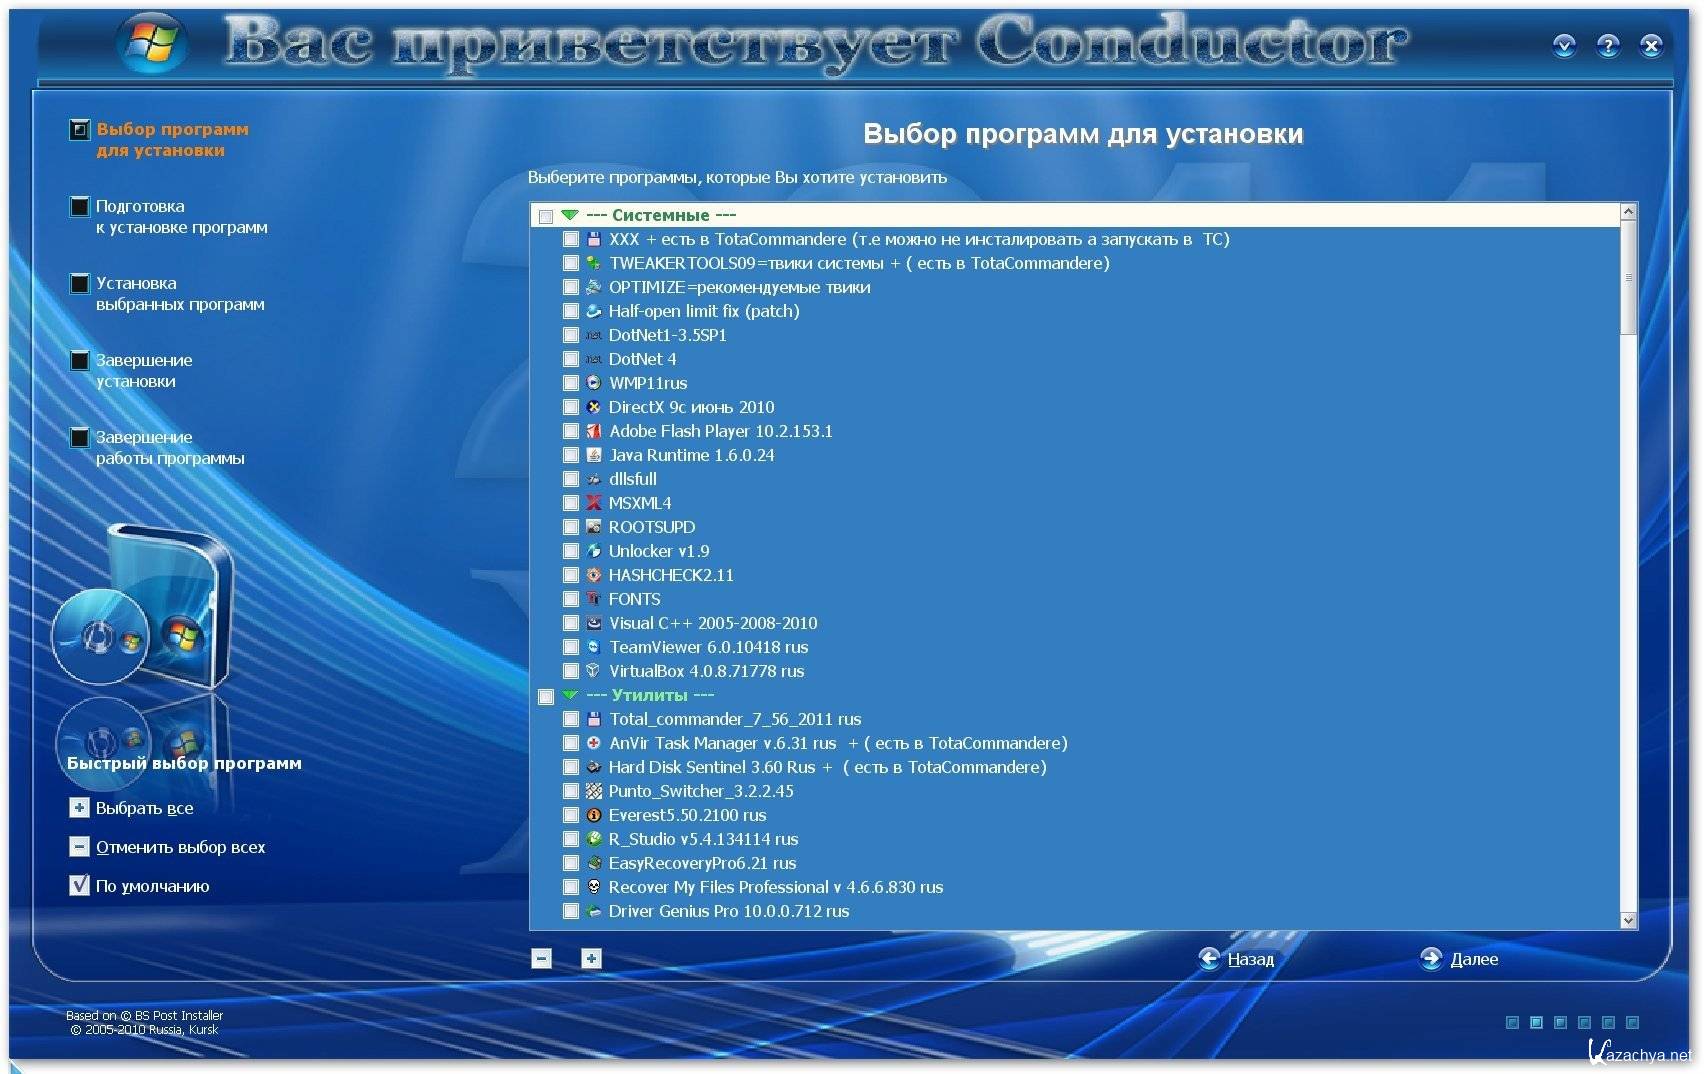1704x1074 pixels.
Task: Collapse the Утилиты group arrow
Action: 570,695
